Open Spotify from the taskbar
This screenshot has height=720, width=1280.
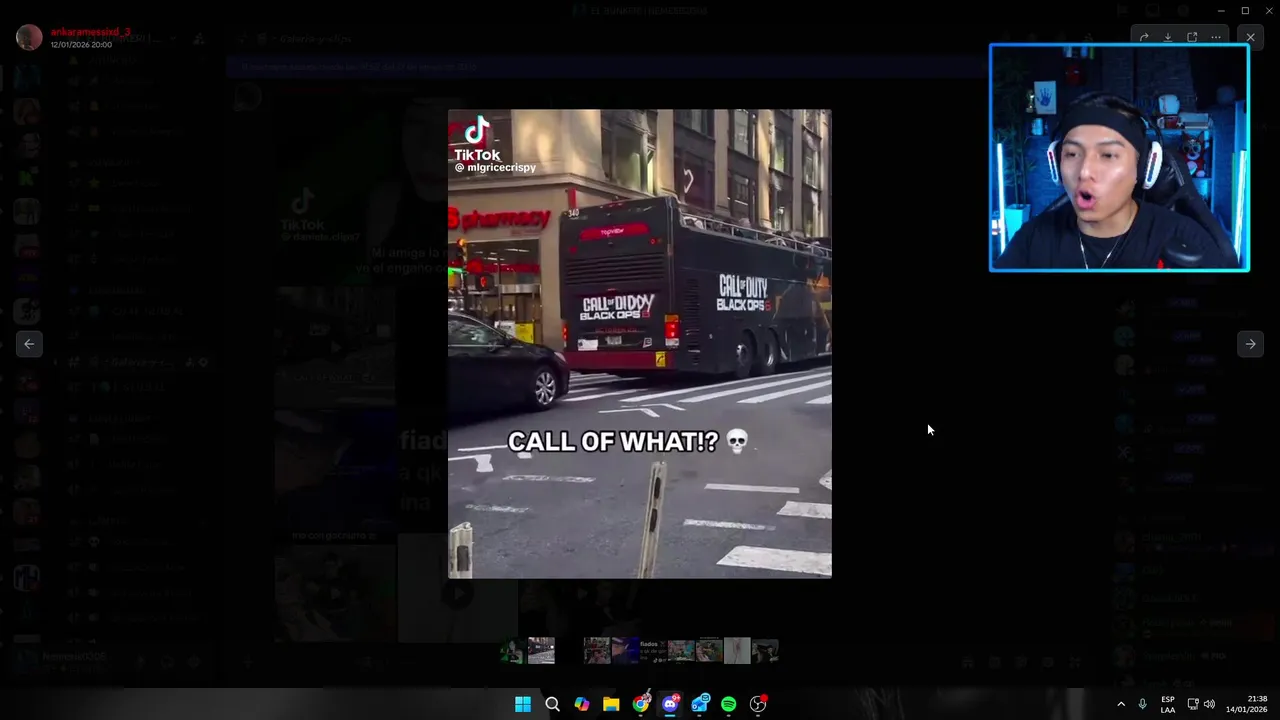(x=729, y=704)
